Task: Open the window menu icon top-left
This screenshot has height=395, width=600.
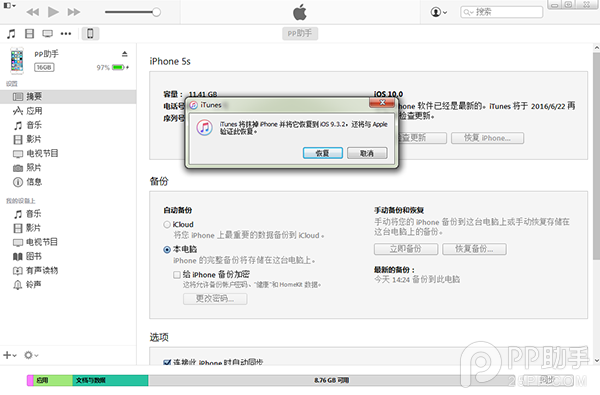Action: pos(10,5)
